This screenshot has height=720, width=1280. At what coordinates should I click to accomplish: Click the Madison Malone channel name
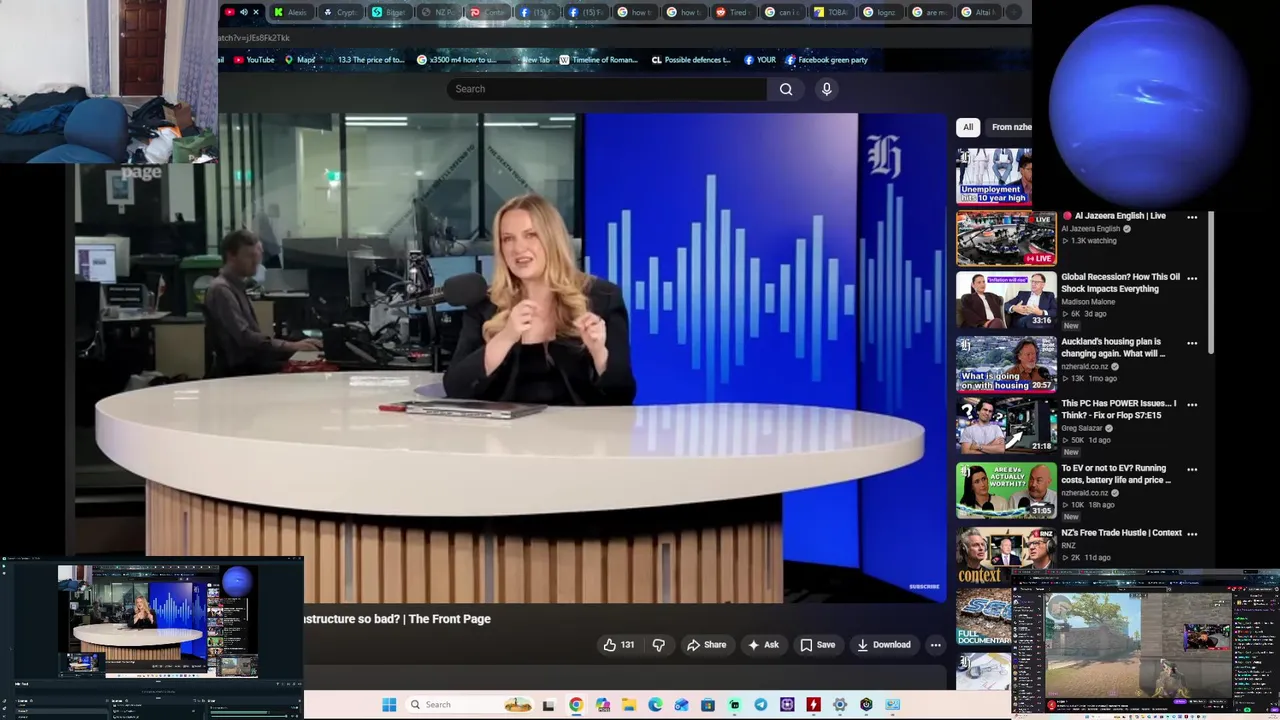(x=1088, y=302)
